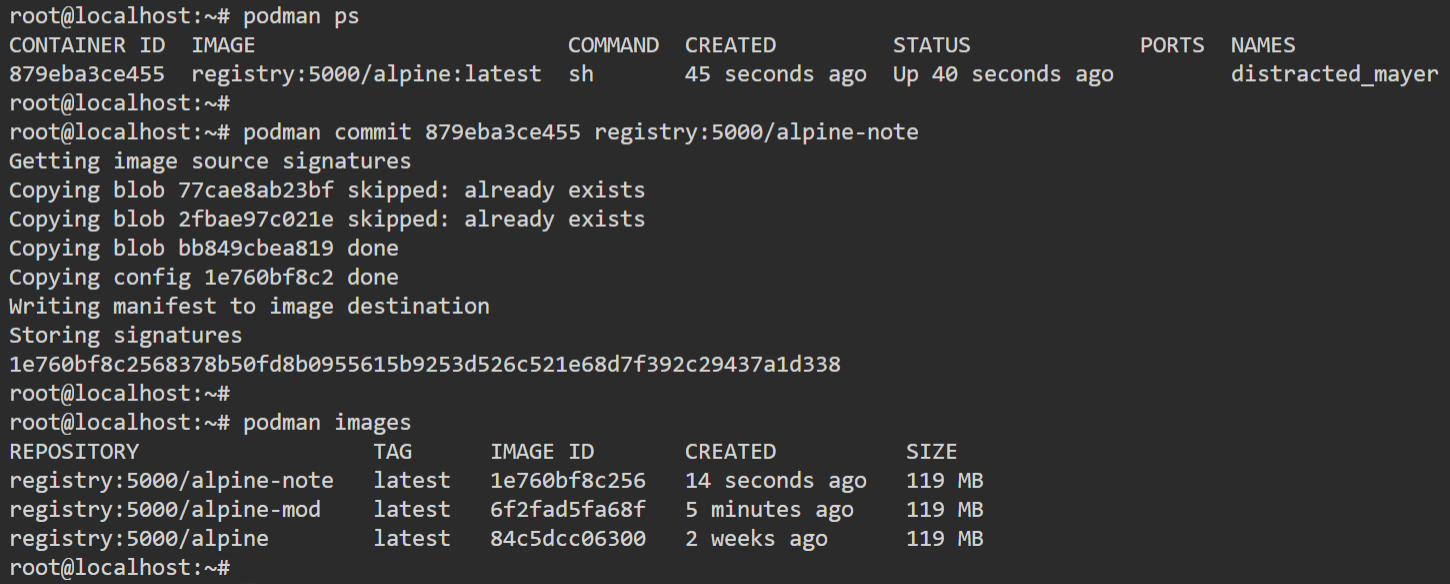
Task: Click the "2 weeks ago" created value
Action: pos(756,538)
